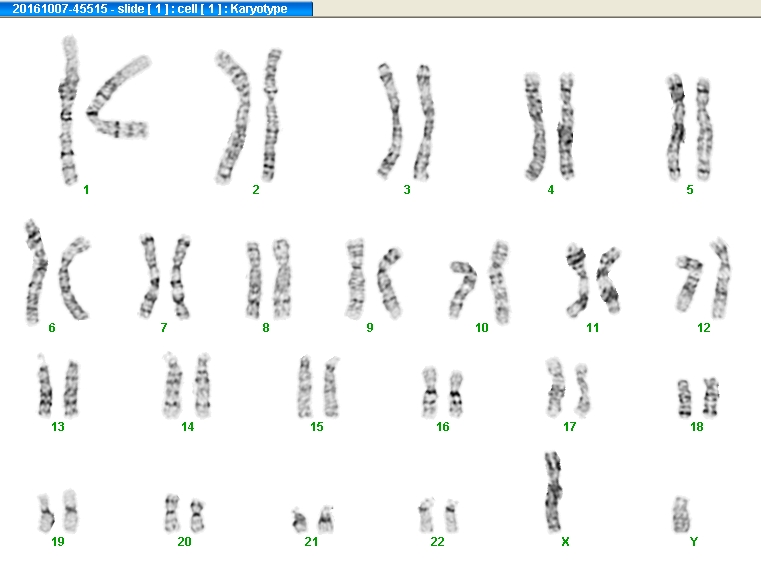Select the left chromosome 15
Screen dimensions: 761x585
(305, 386)
